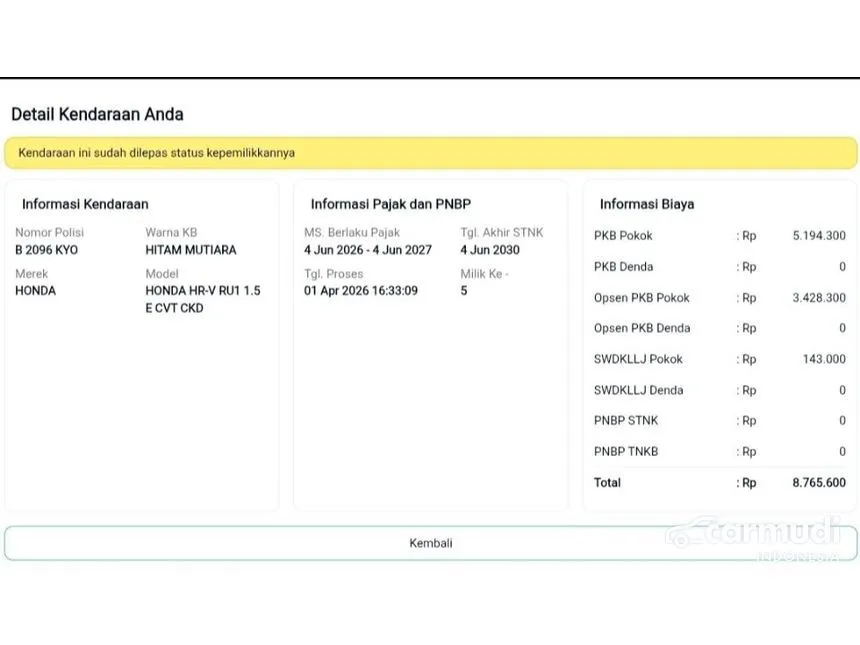Click the Detail Kendaraan Anda heading
Viewport: 860px width, 645px height.
[x=97, y=114]
